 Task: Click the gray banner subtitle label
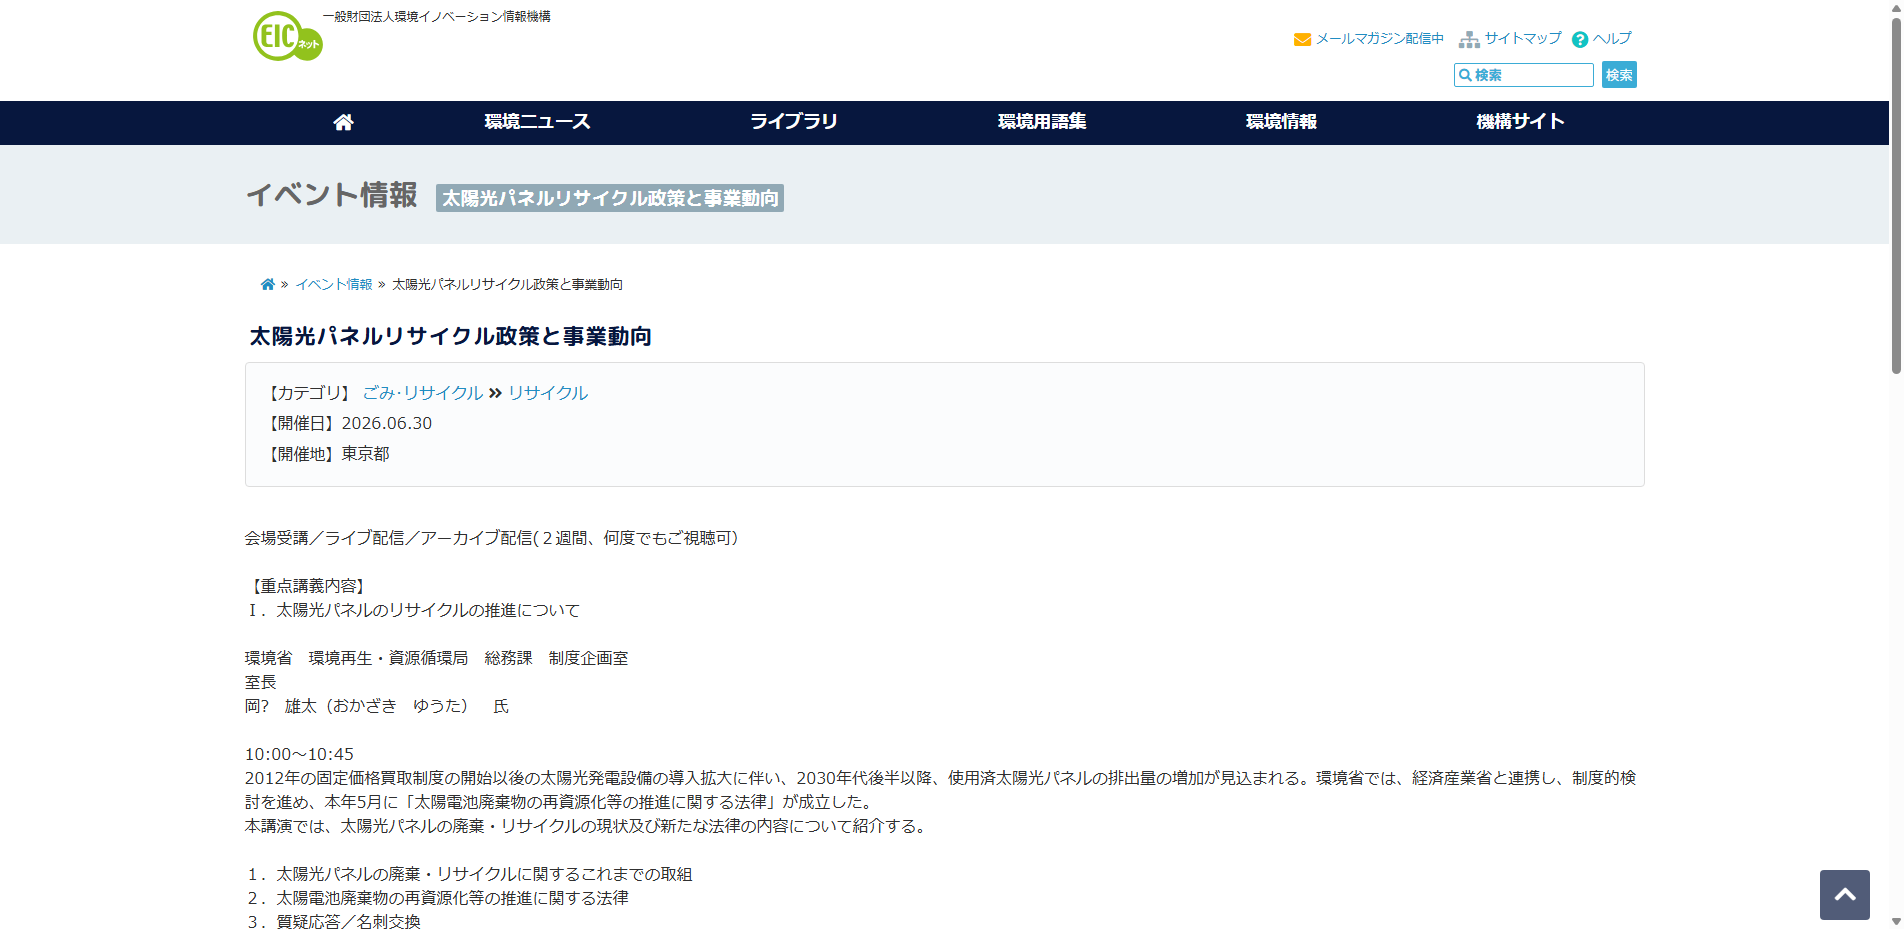610,198
